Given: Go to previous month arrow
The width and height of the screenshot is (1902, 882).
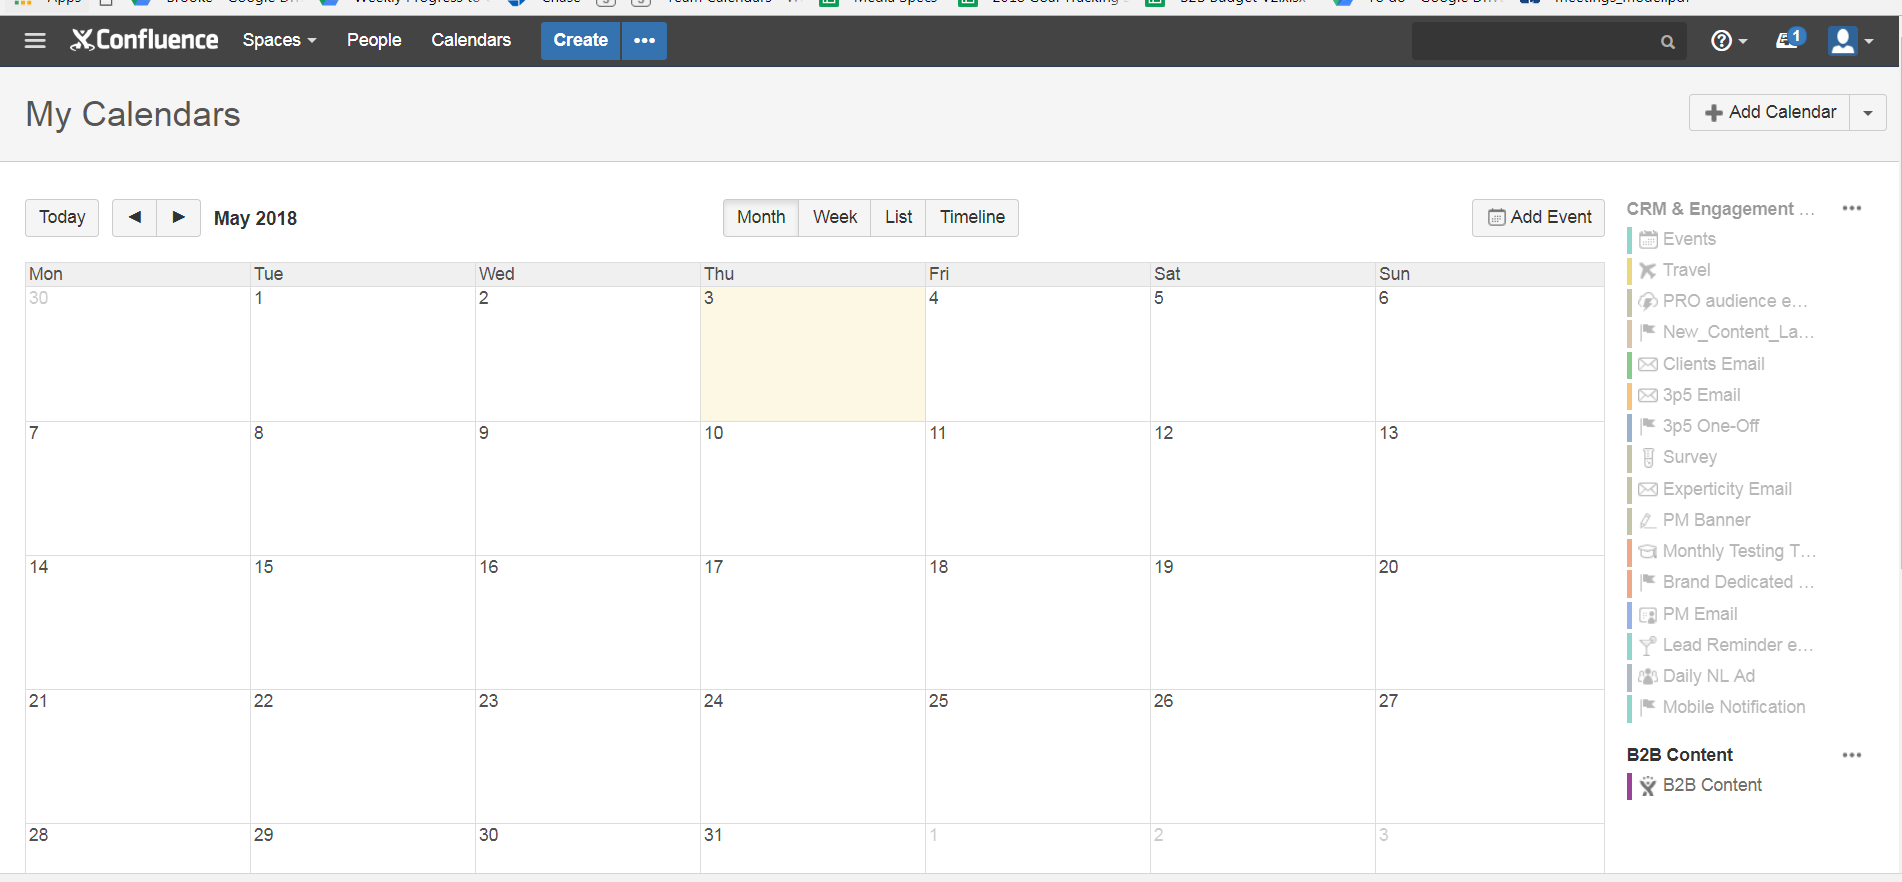Looking at the screenshot, I should click(135, 217).
